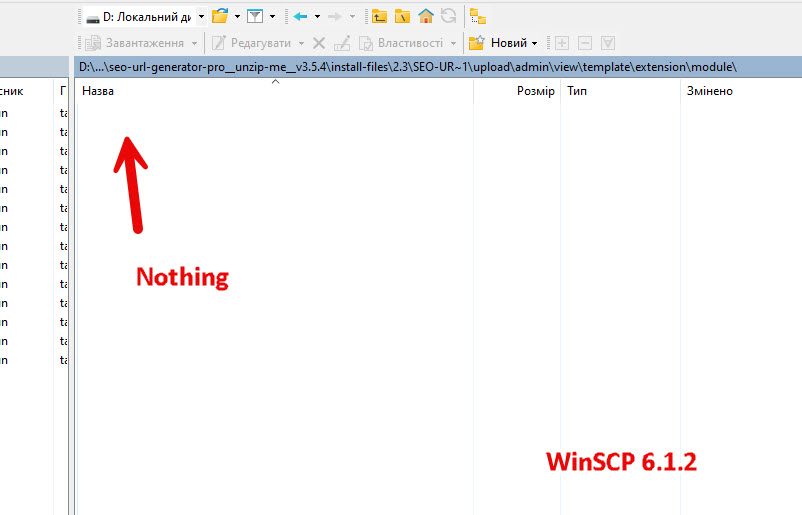
Task: Click the open directory folder icon
Action: click(x=219, y=16)
